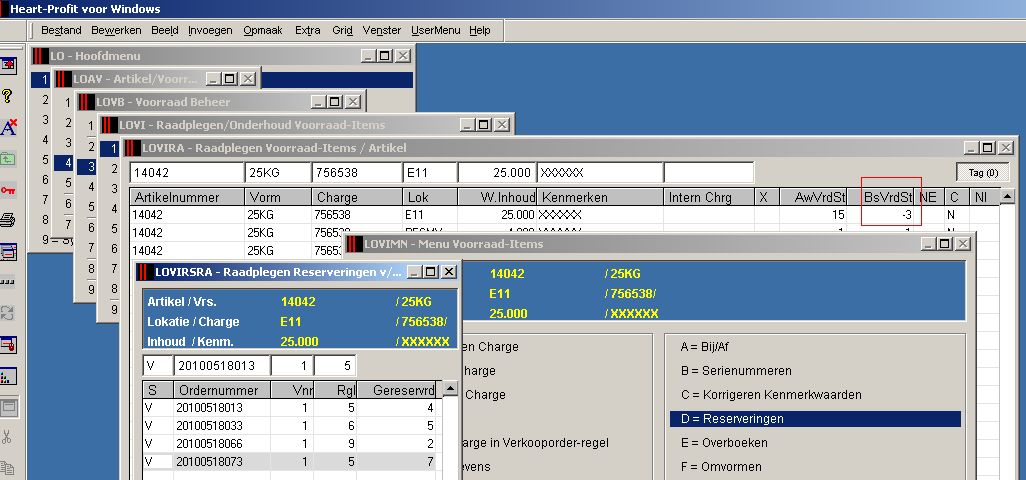
Task: Open the Opmaak menu
Action: tap(263, 30)
